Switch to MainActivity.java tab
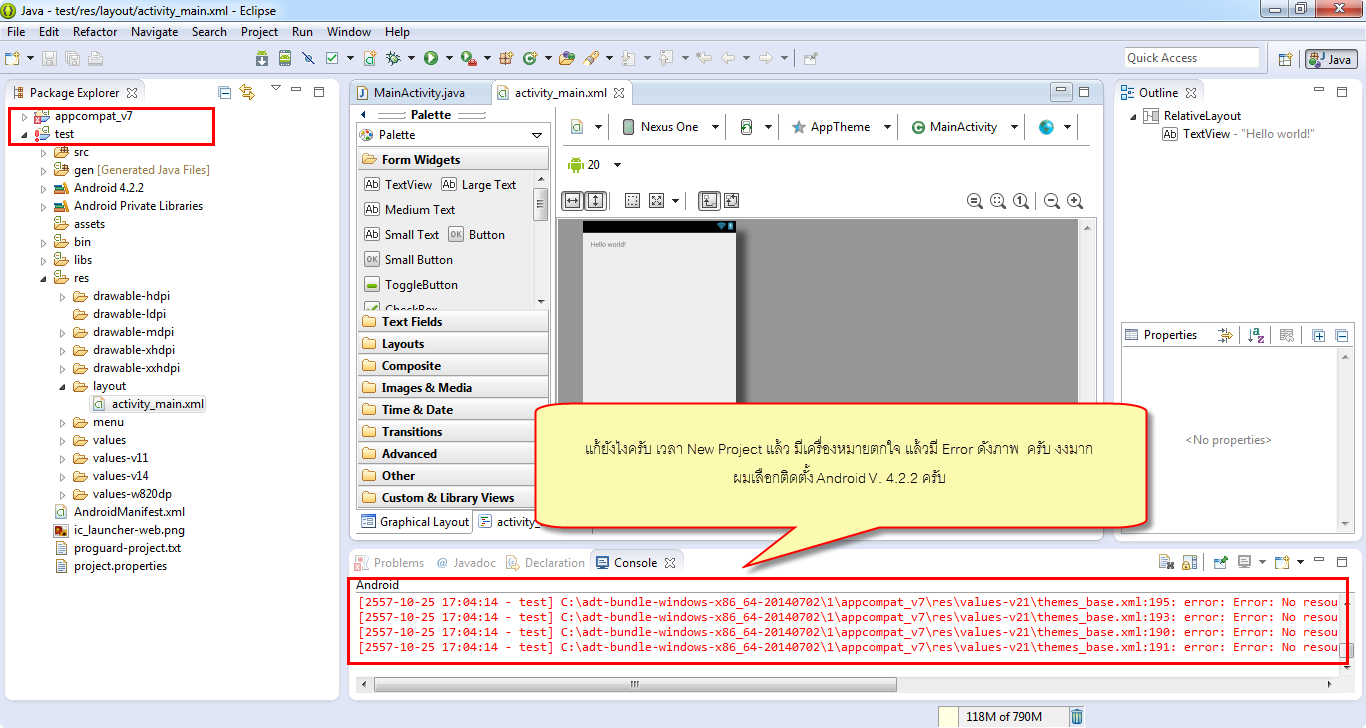This screenshot has width=1366, height=728. point(419,93)
